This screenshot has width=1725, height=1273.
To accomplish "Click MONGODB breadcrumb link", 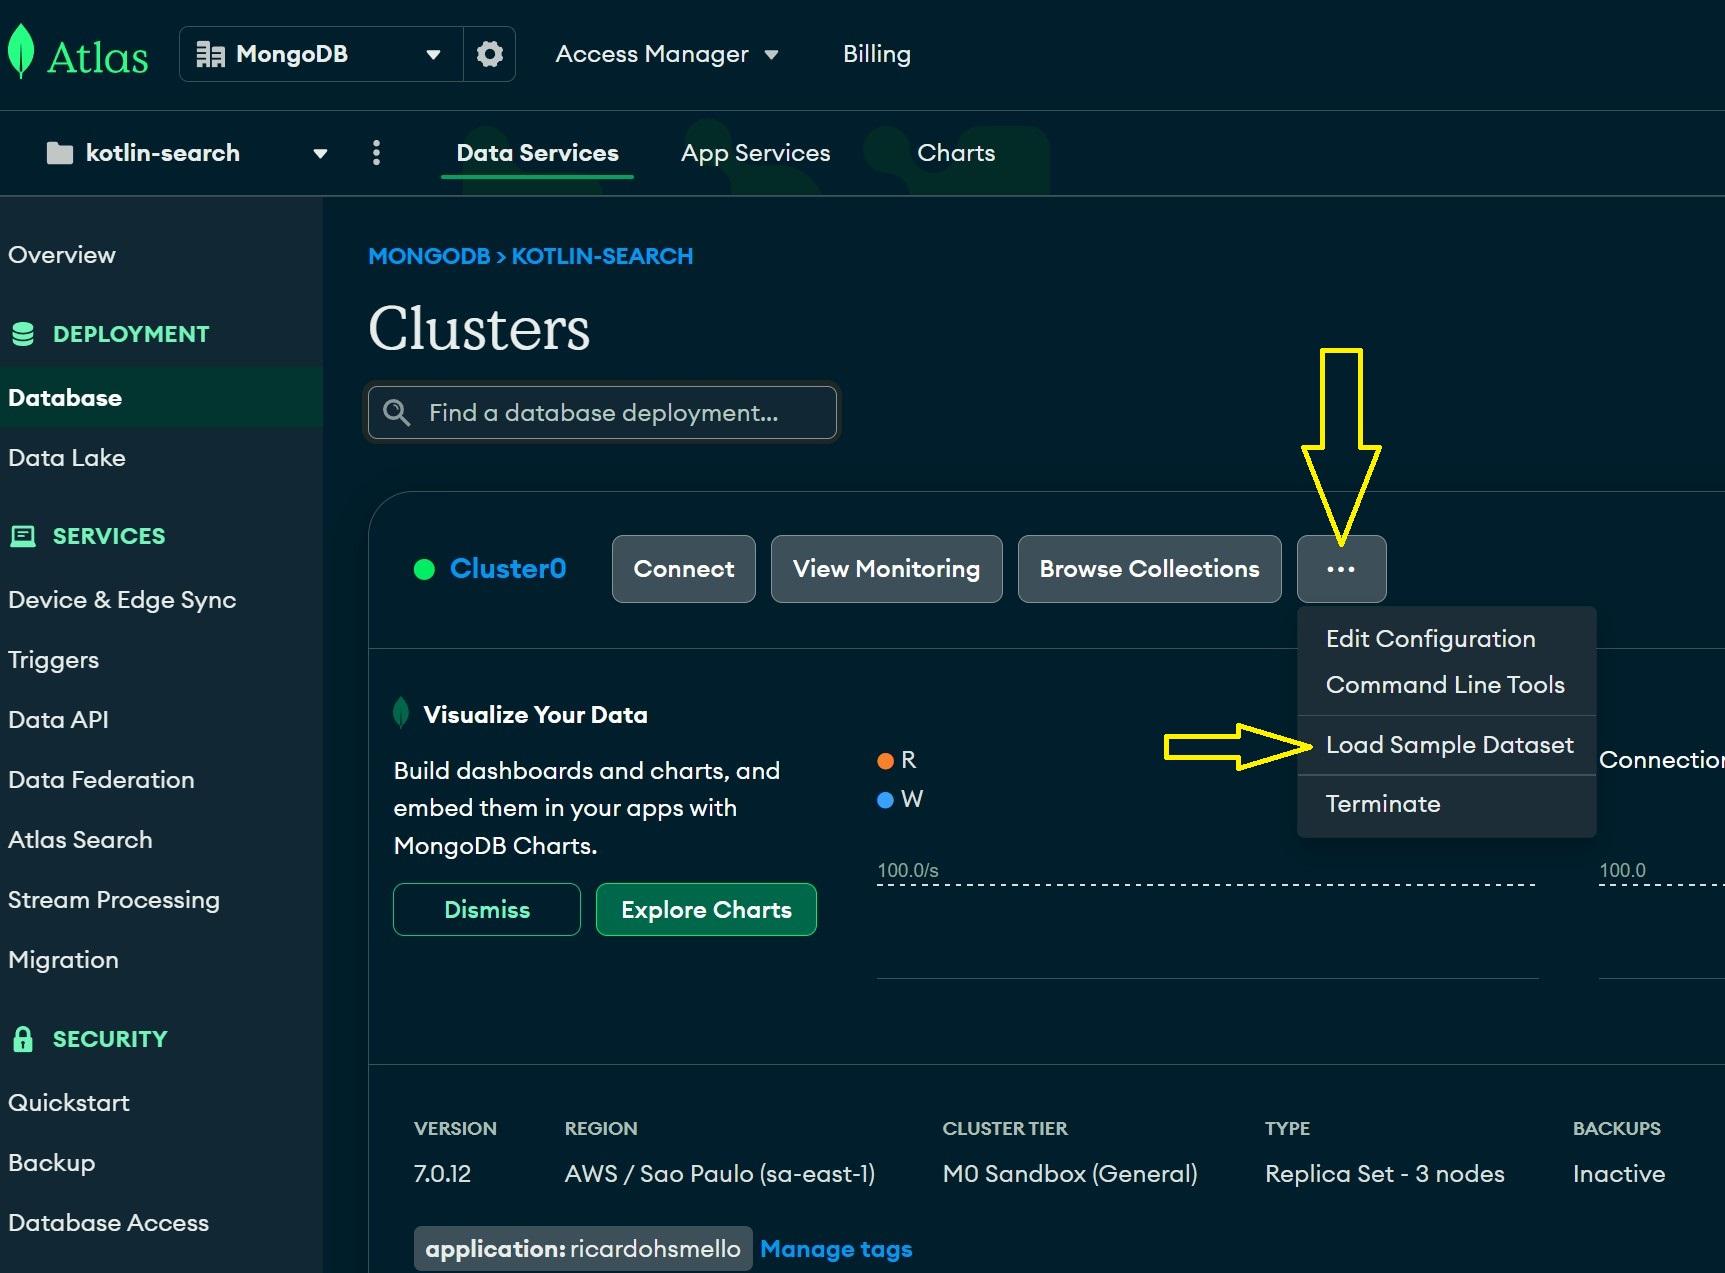I will (429, 256).
